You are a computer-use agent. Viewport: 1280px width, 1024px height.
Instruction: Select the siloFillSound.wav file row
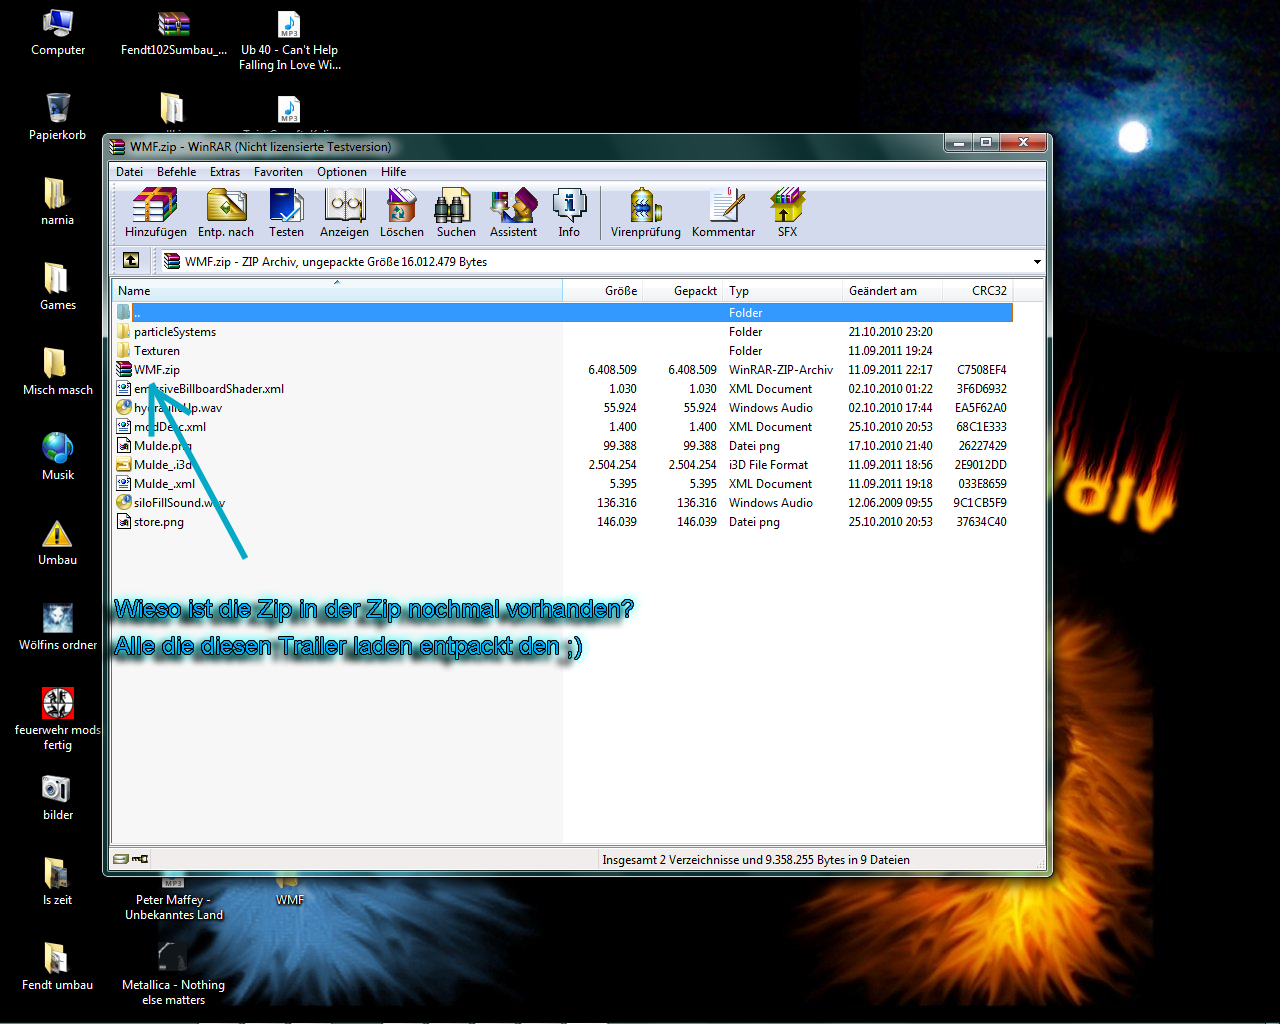pyautogui.click(x=563, y=503)
